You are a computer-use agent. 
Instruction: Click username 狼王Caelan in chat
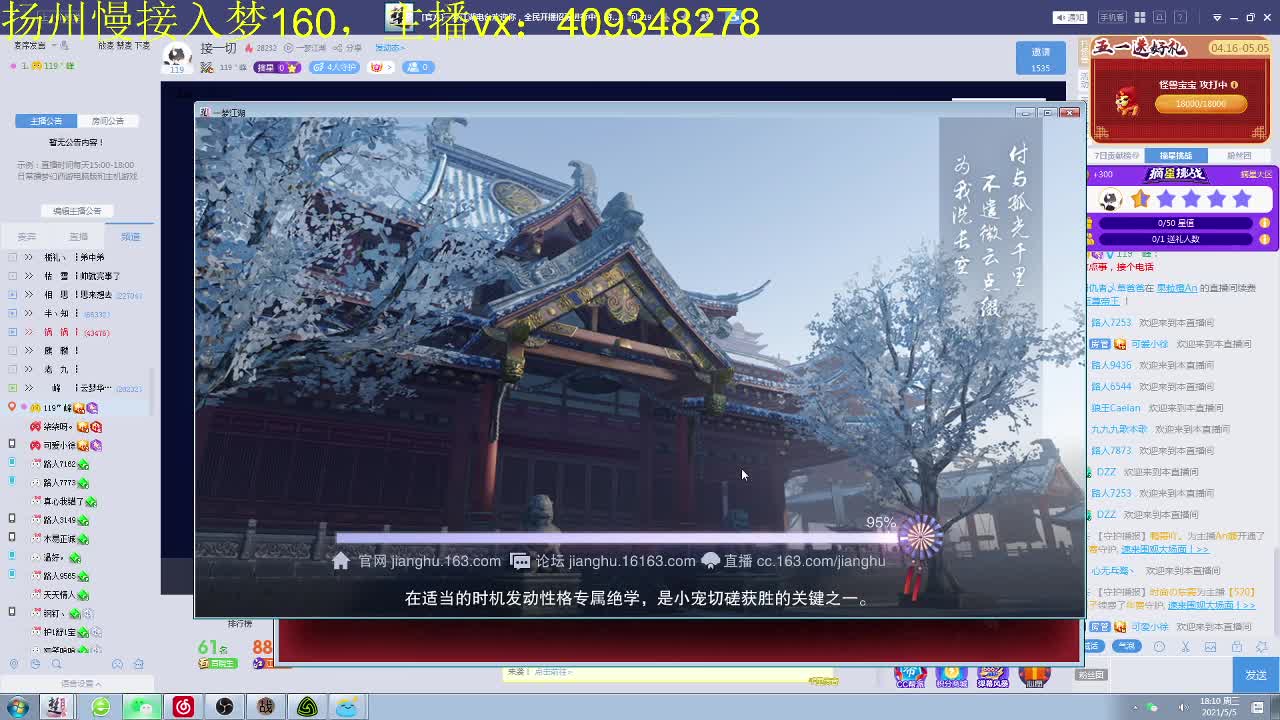1115,408
